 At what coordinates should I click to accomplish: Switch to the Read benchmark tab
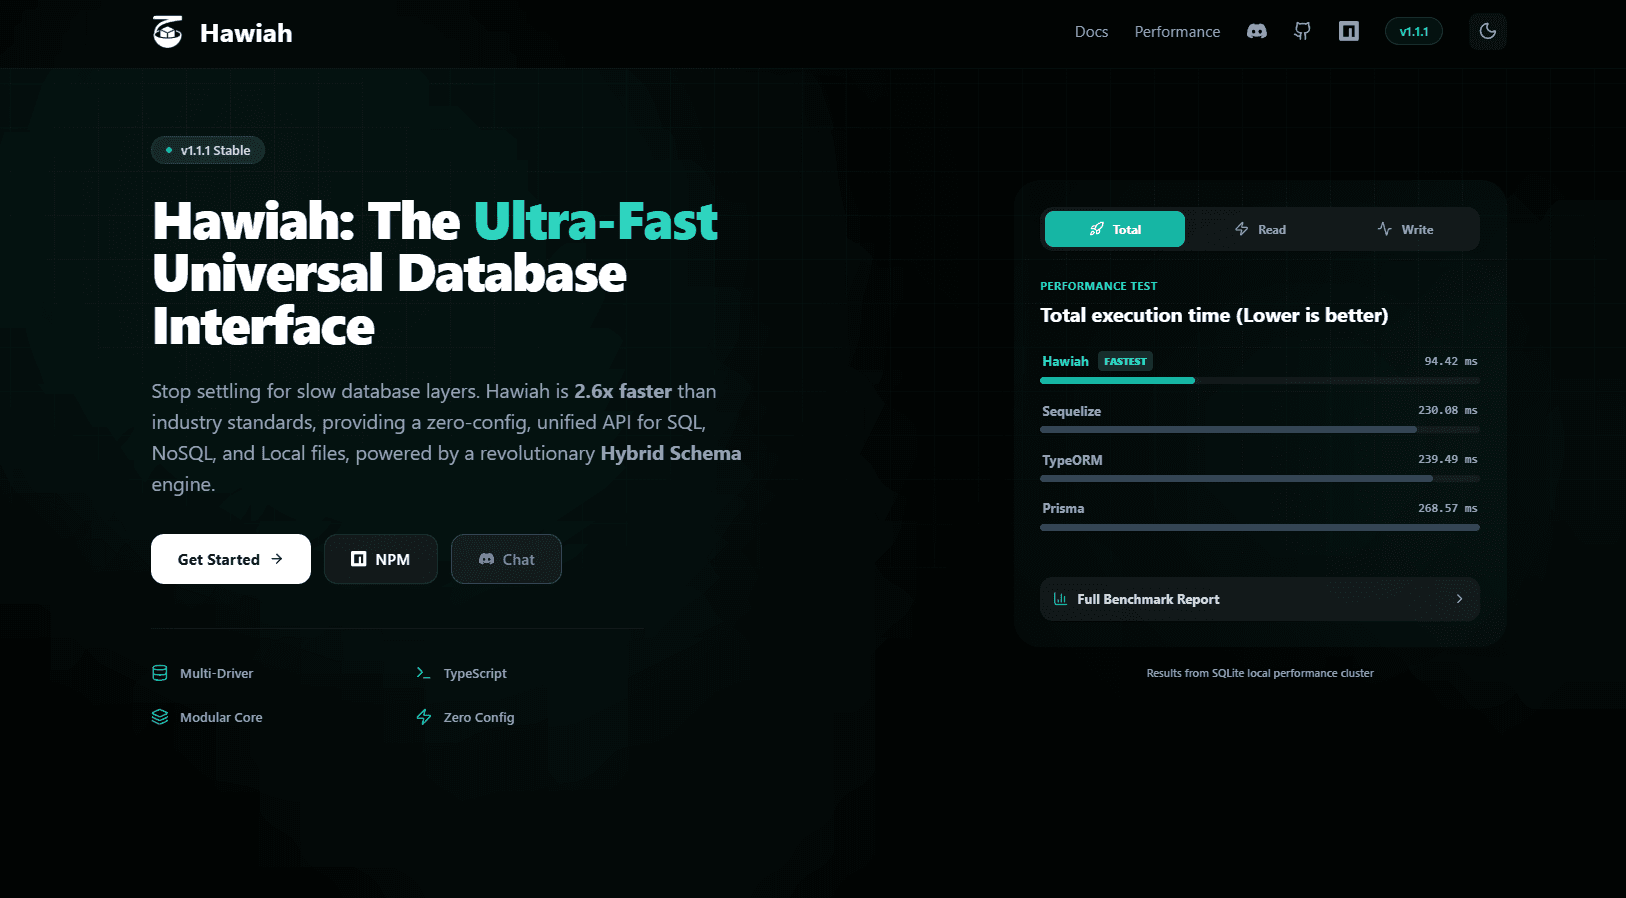pos(1260,229)
